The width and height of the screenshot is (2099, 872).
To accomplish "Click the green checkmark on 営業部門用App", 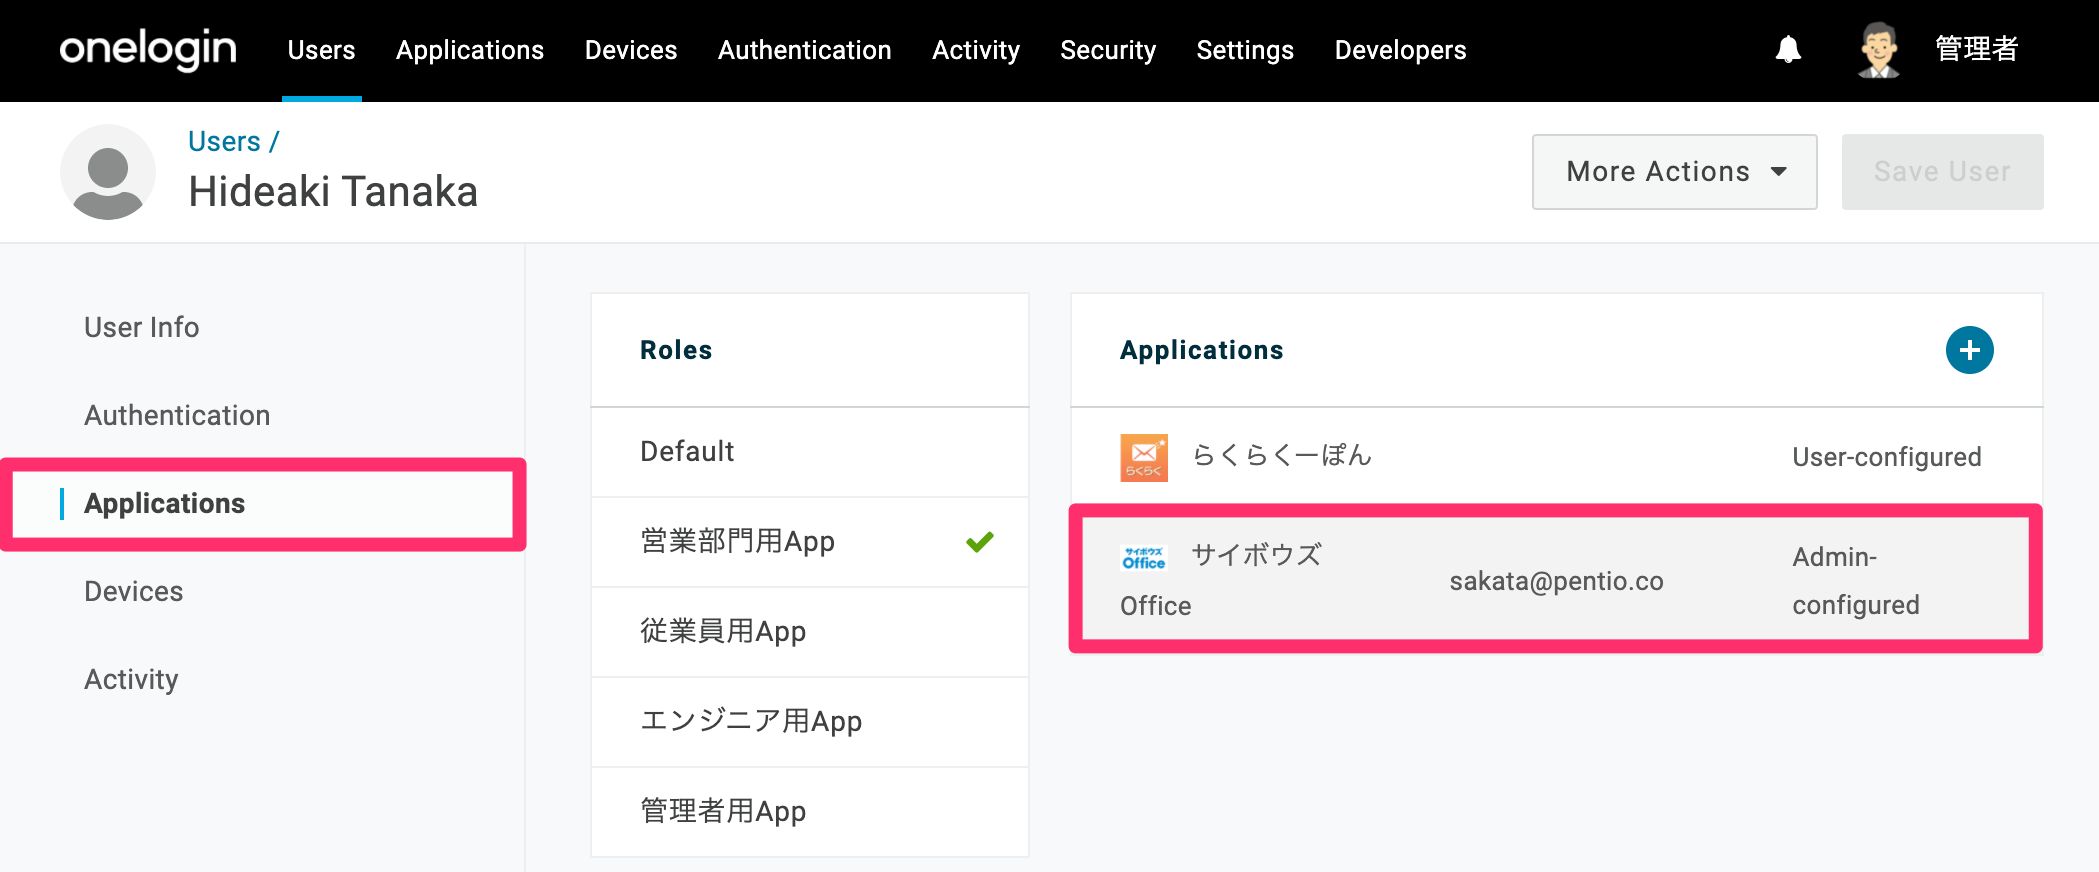I will click(980, 541).
